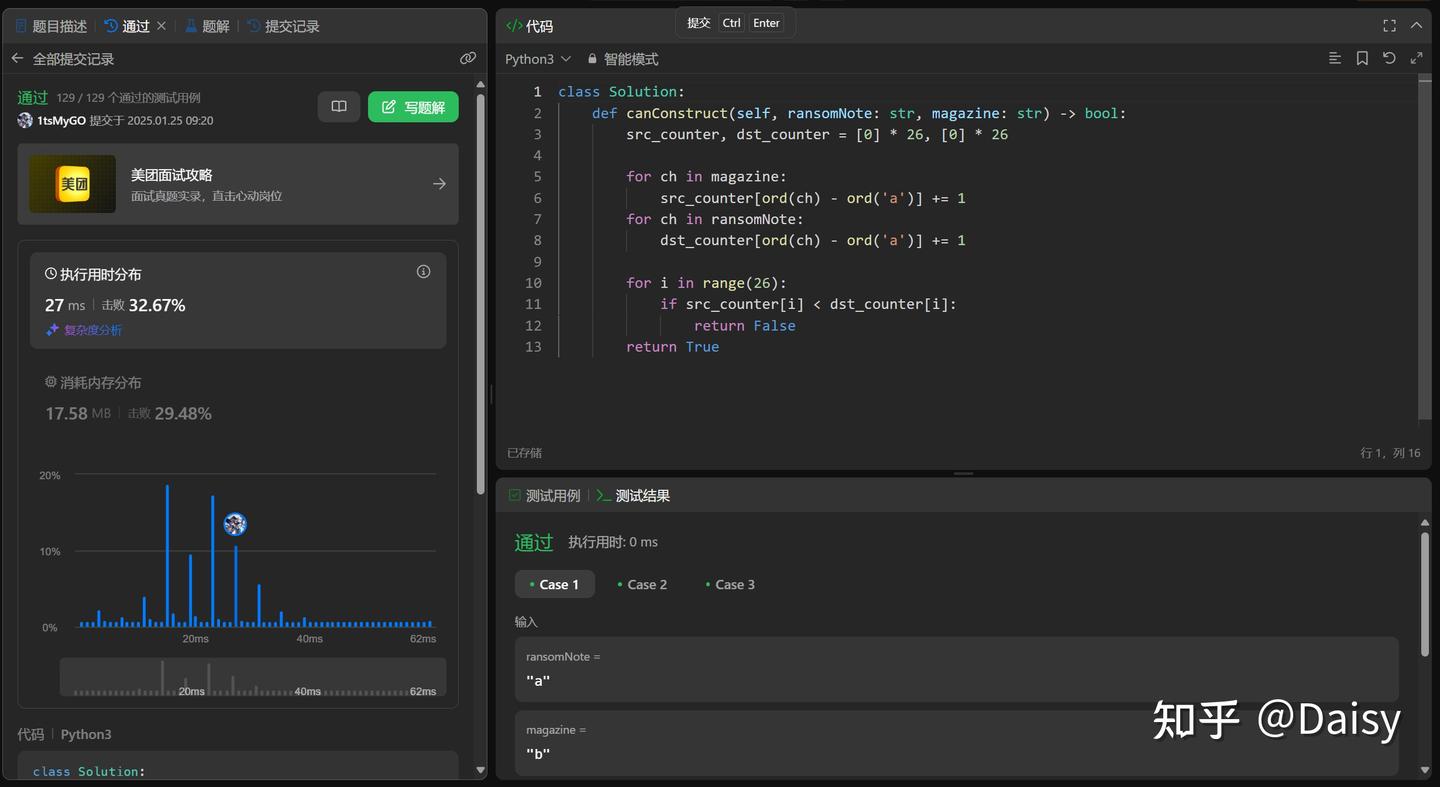The height and width of the screenshot is (787, 1440).
Task: Open the Python3 language dropdown
Action: [537, 59]
